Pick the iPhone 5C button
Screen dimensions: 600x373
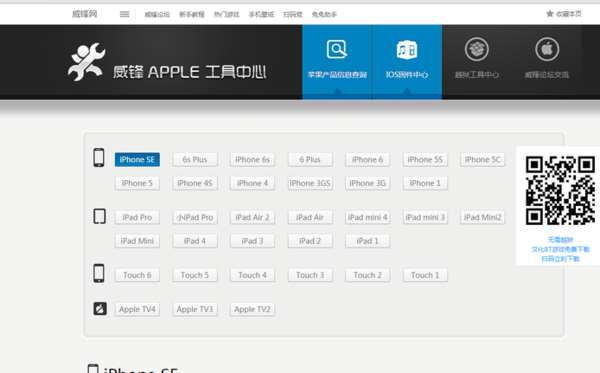coord(483,160)
